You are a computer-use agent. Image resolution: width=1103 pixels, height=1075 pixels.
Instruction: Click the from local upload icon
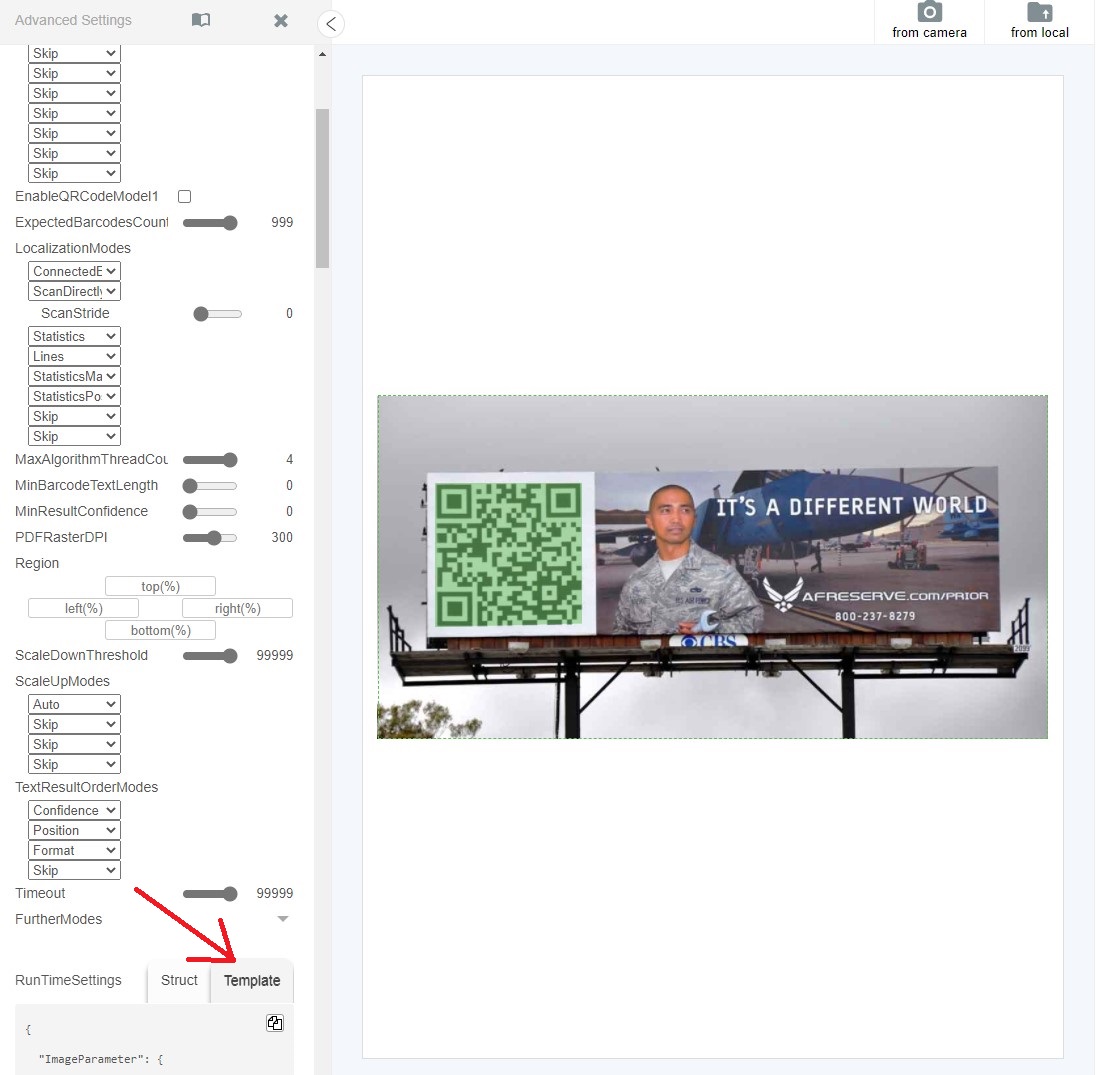point(1039,14)
